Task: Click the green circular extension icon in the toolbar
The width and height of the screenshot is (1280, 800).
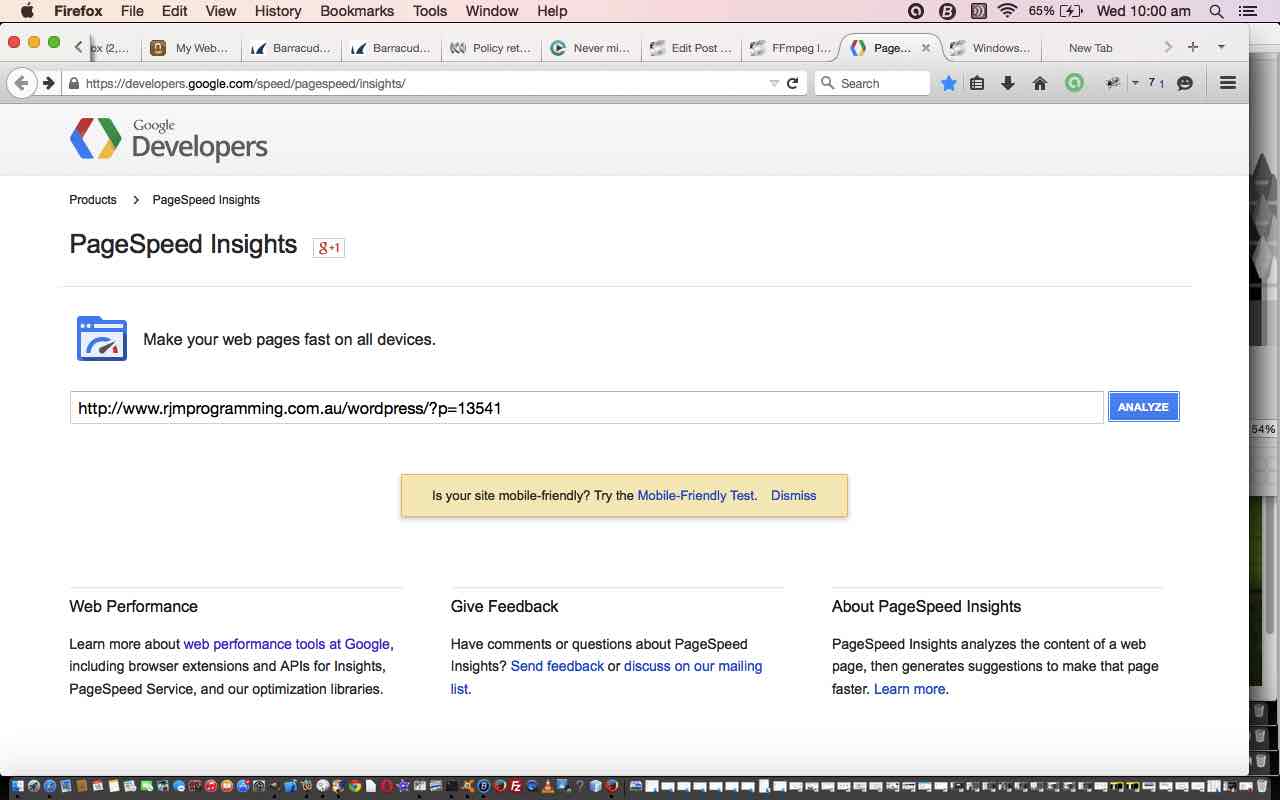Action: click(x=1074, y=83)
